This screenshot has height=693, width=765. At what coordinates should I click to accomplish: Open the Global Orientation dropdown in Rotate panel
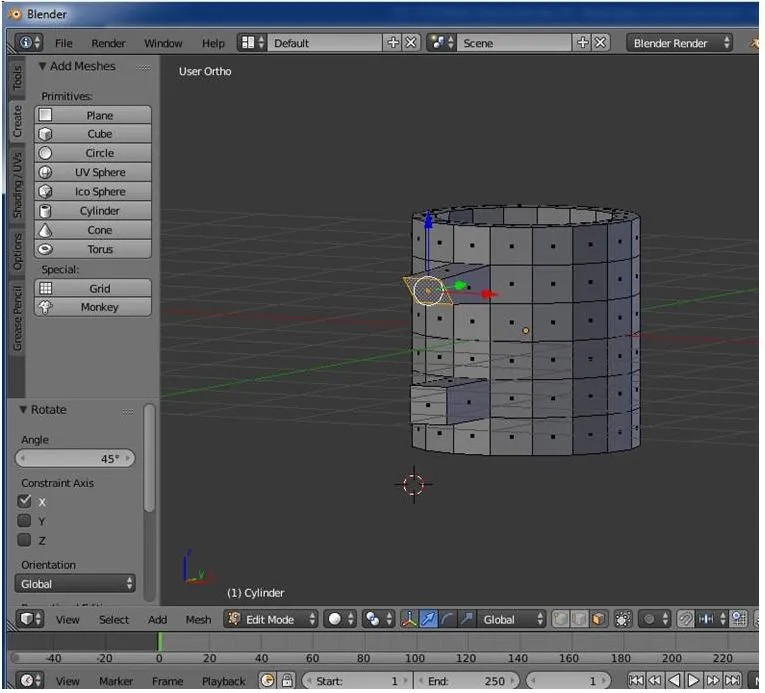[x=75, y=584]
